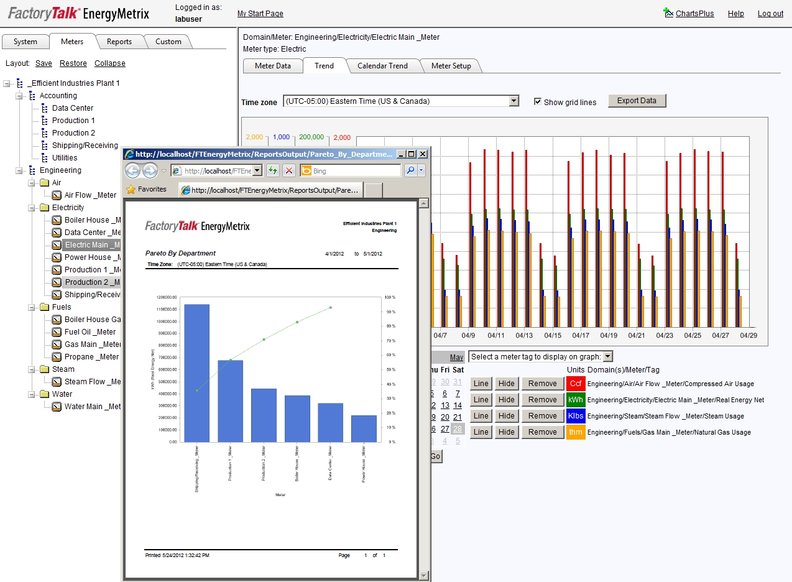
Task: Click the Steam folder icon
Action: (x=44, y=369)
